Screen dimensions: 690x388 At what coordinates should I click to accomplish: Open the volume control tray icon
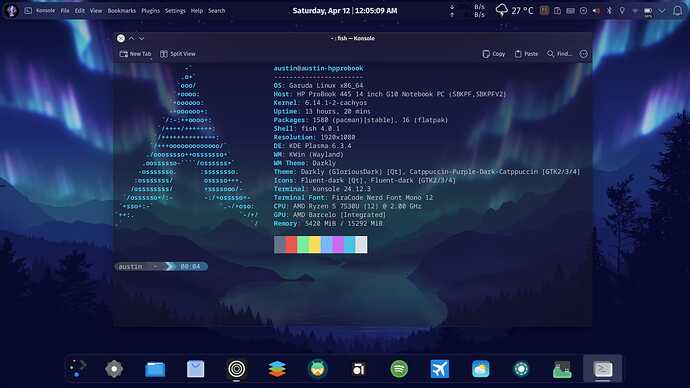[596, 11]
